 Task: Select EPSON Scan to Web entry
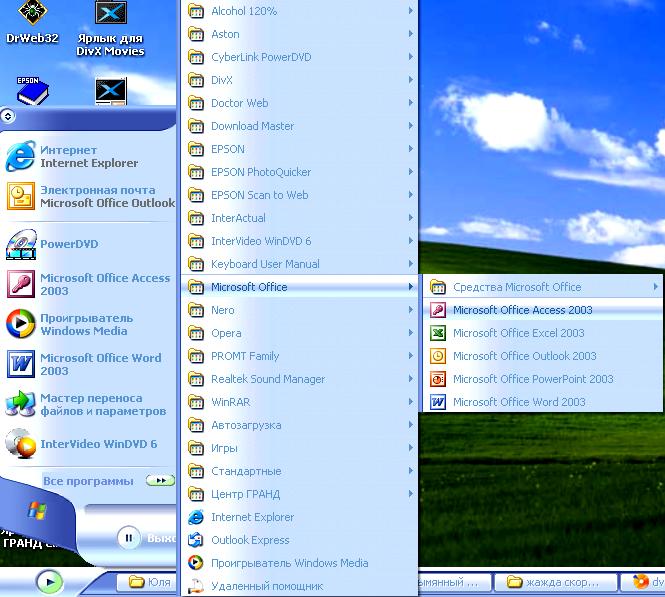(x=299, y=195)
